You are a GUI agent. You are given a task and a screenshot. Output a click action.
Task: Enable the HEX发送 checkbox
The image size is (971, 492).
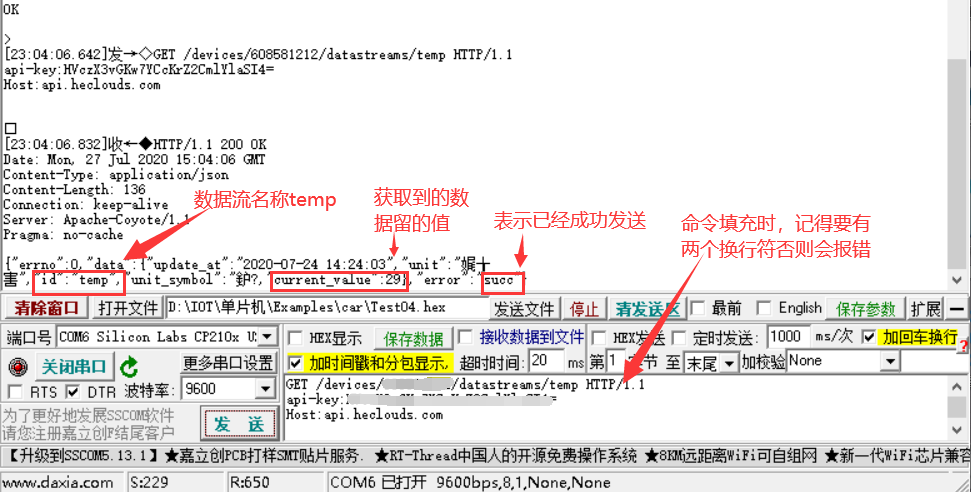pos(599,338)
